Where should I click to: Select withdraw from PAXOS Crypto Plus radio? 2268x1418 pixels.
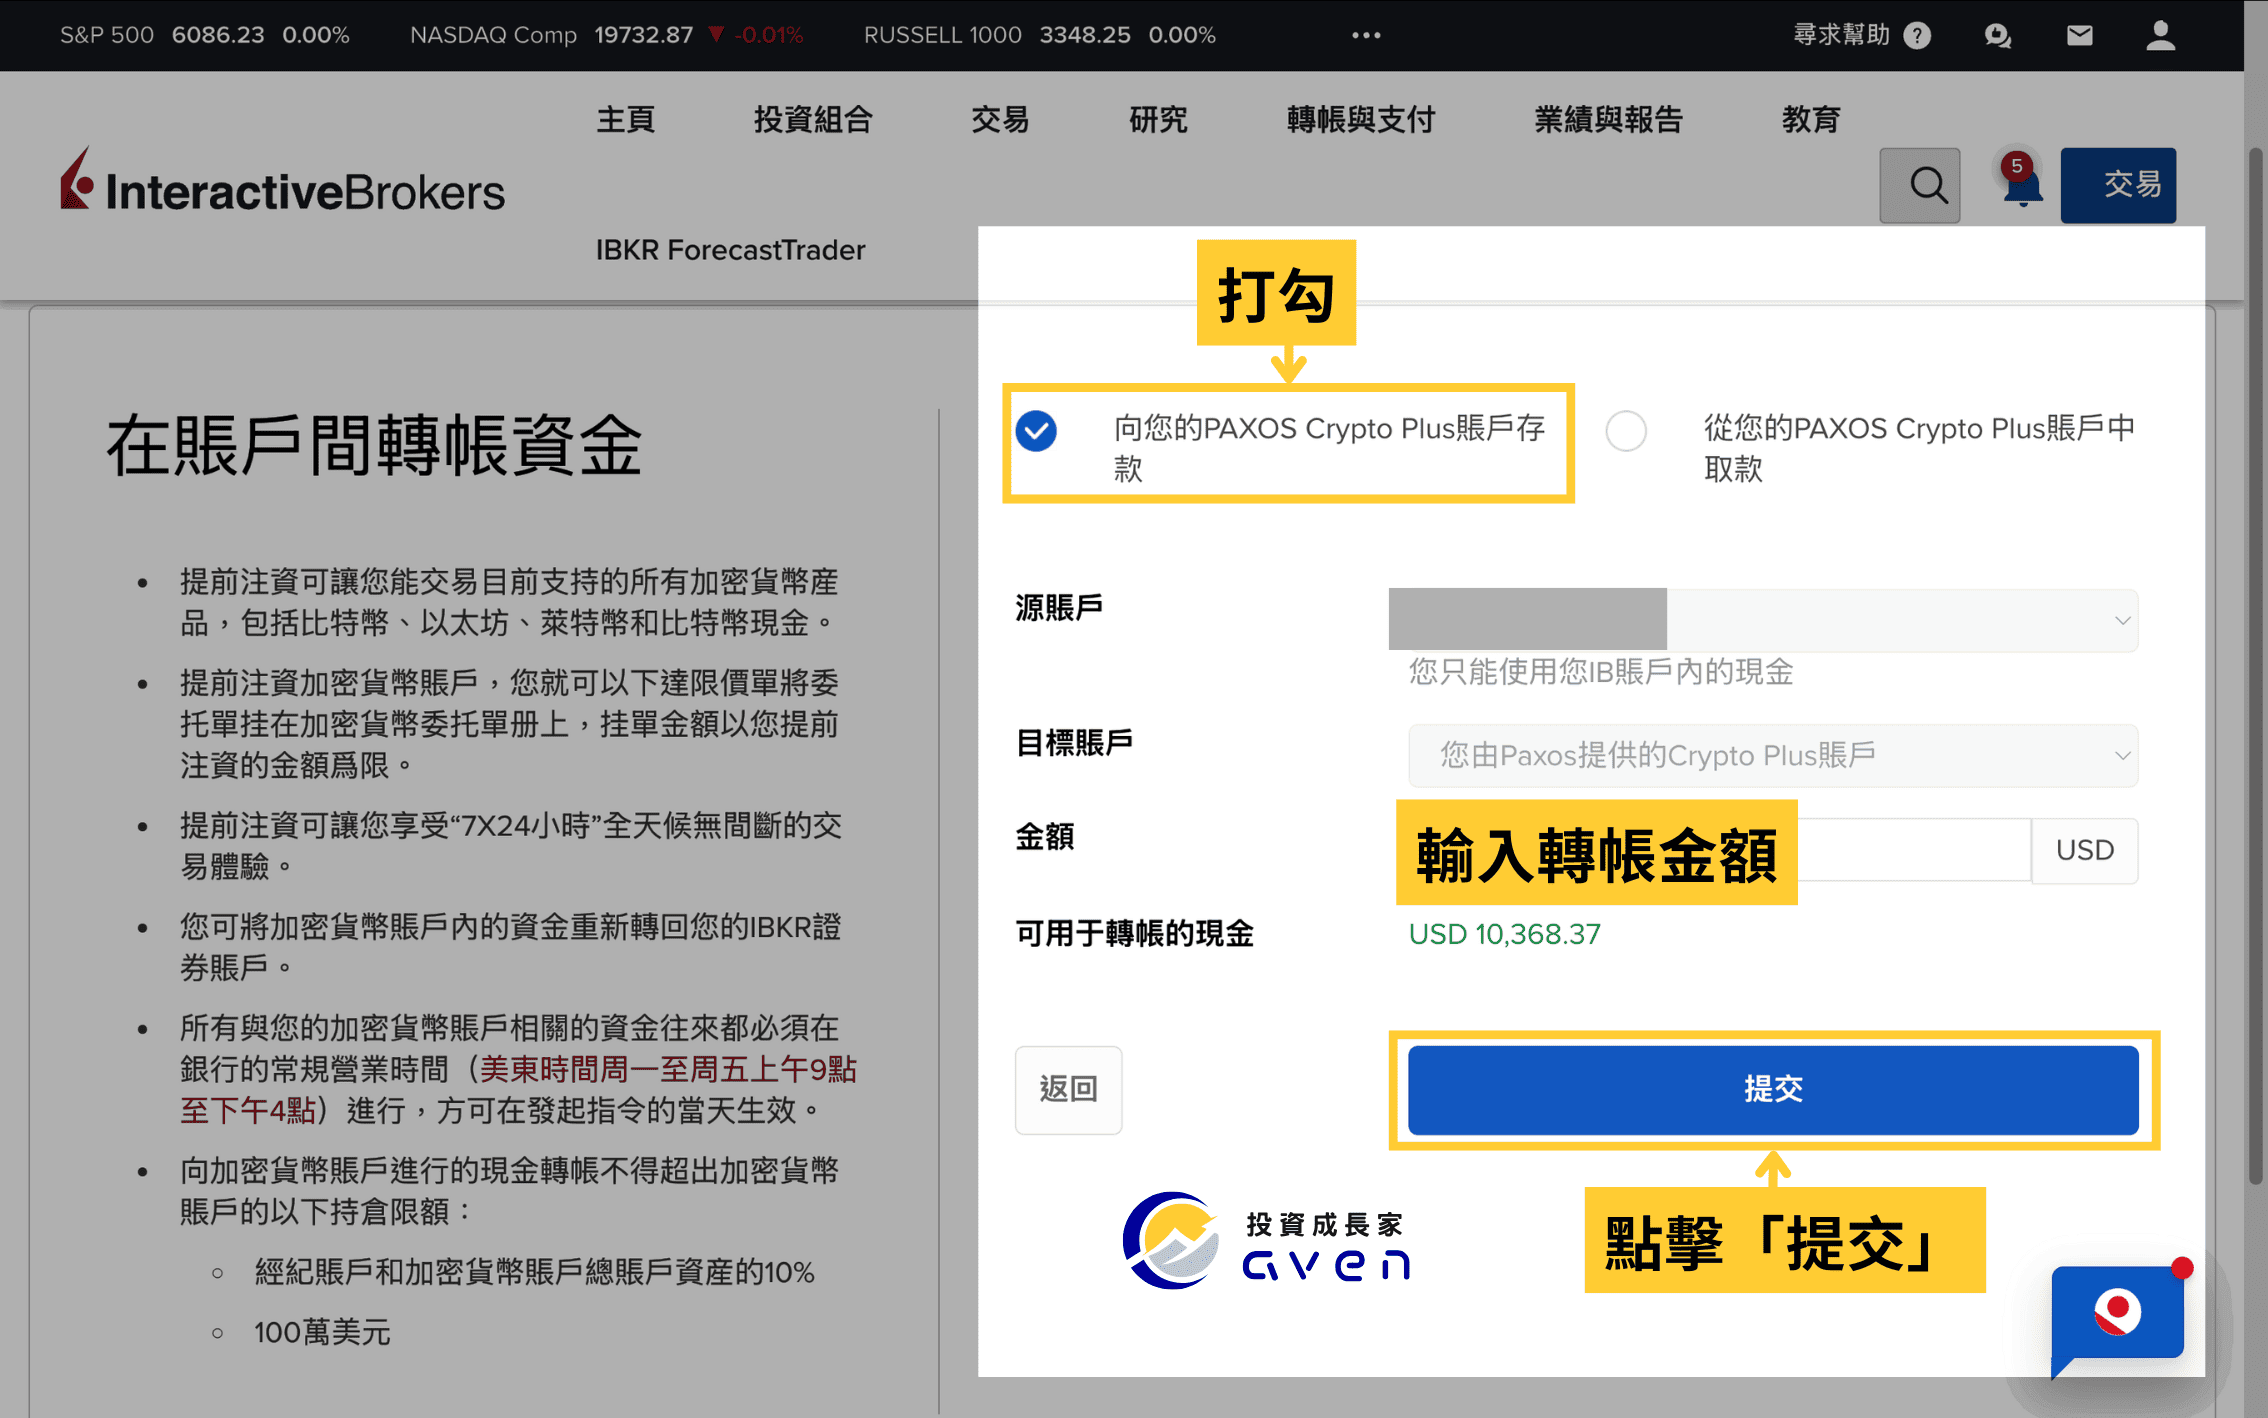(x=1626, y=431)
